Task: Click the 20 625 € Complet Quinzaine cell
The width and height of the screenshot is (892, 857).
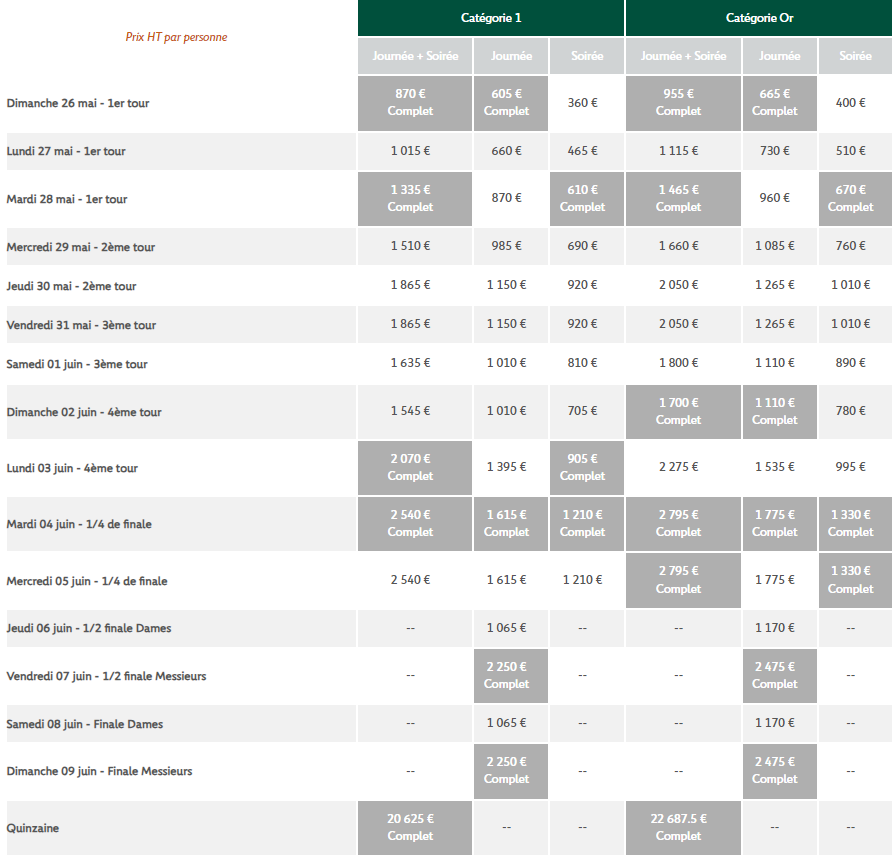Action: pos(410,827)
